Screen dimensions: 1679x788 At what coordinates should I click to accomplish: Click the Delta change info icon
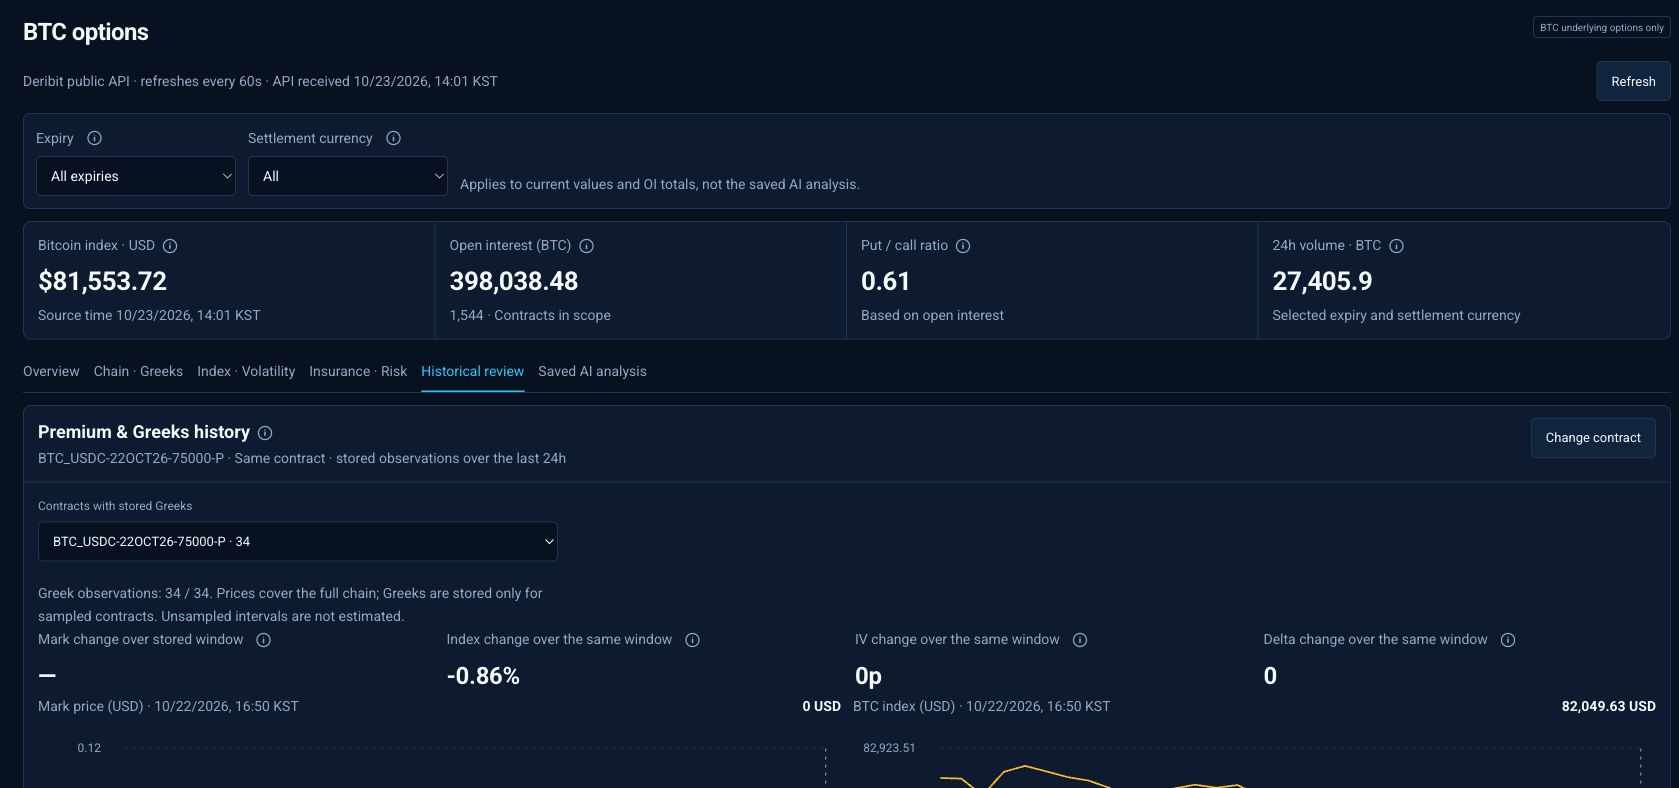(1508, 640)
